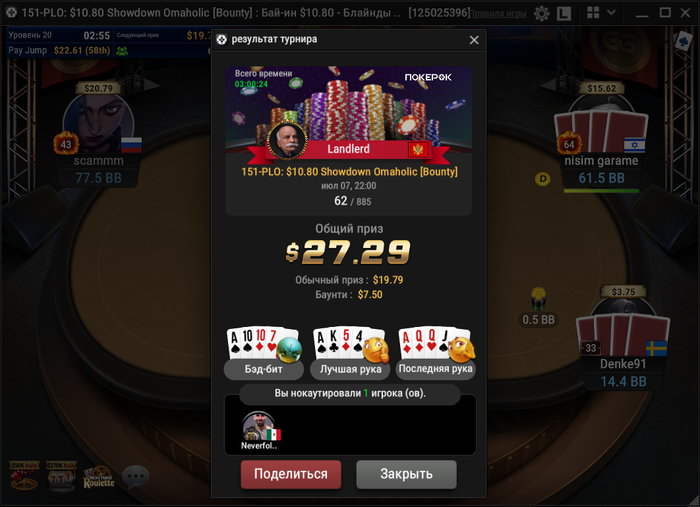The height and width of the screenshot is (507, 700).
Task: Click scammm player avatar
Action: 98,124
